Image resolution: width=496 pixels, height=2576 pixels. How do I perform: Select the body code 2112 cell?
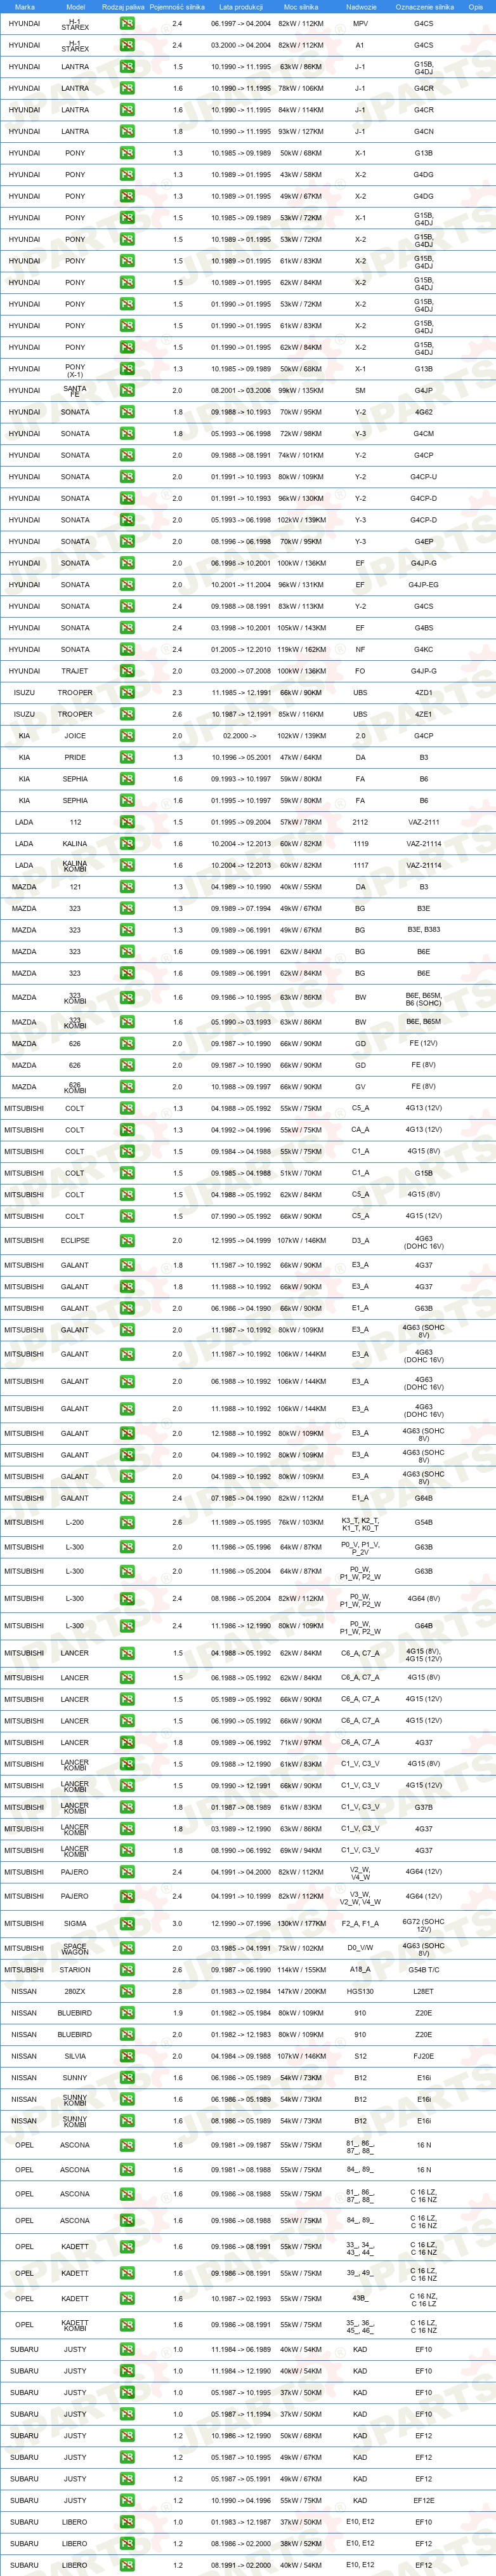pos(360,822)
